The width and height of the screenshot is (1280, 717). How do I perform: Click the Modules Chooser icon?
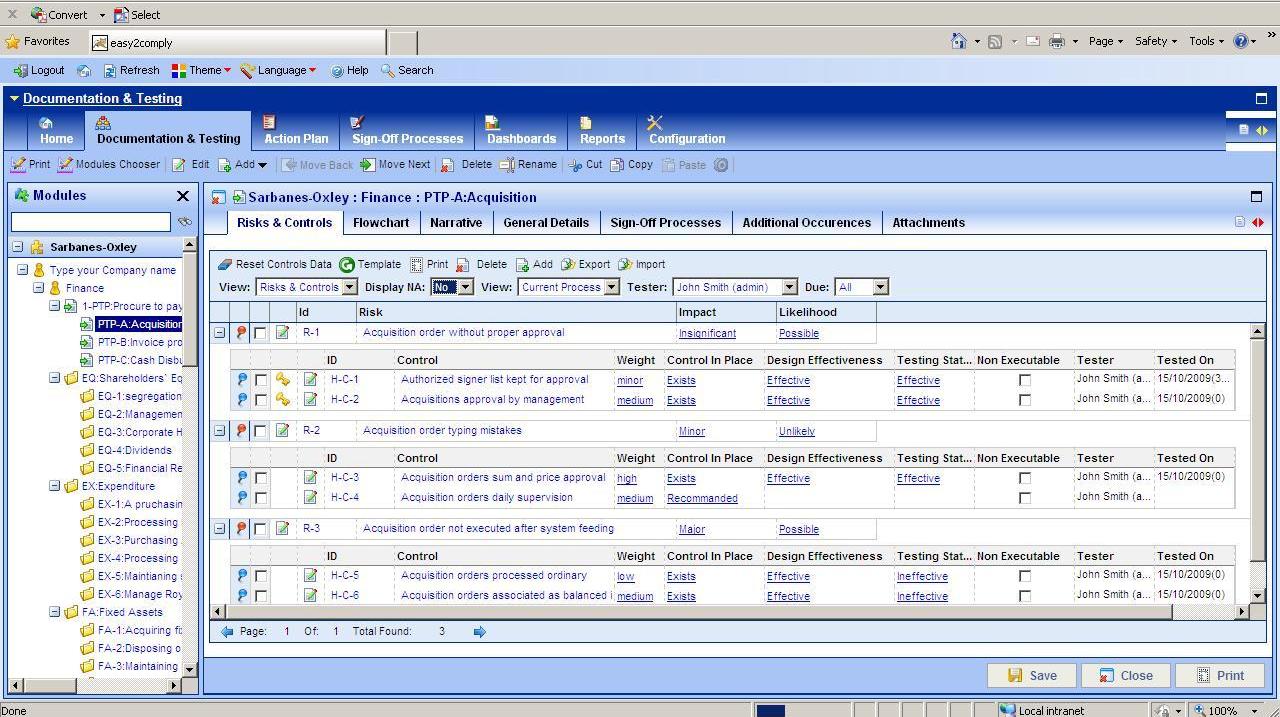tap(66, 165)
